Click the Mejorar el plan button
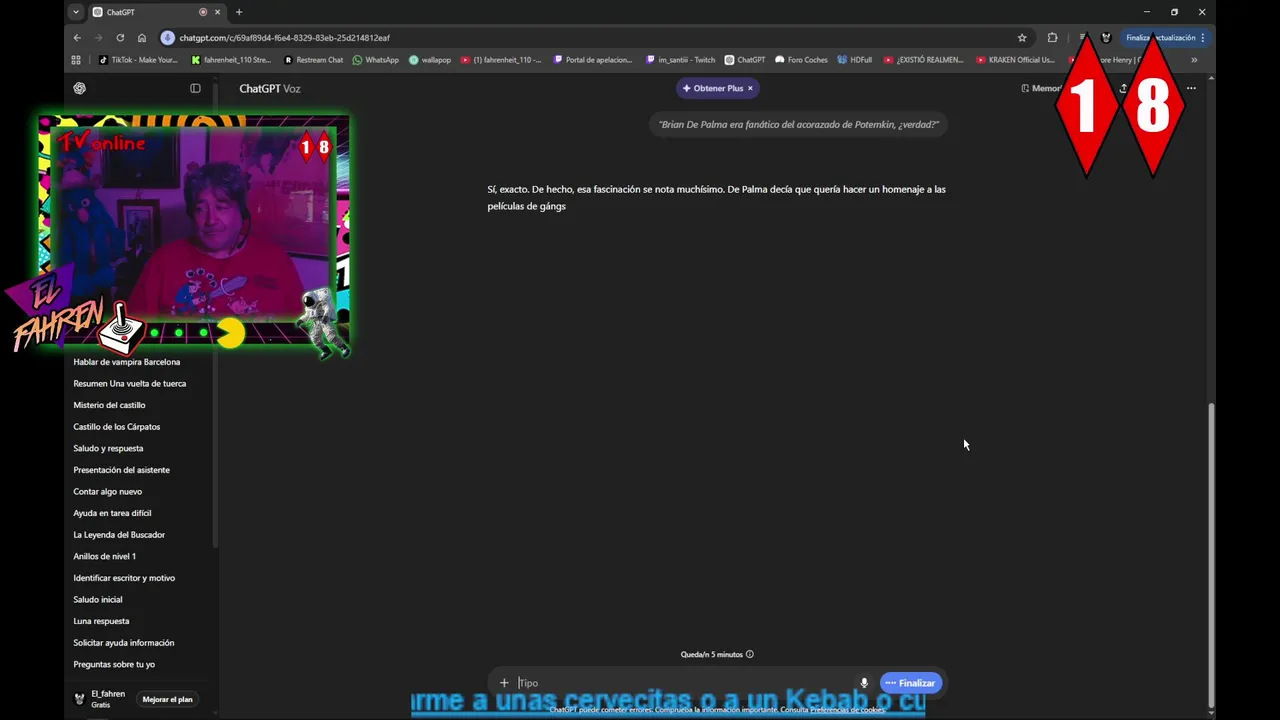This screenshot has height=720, width=1280. click(167, 699)
